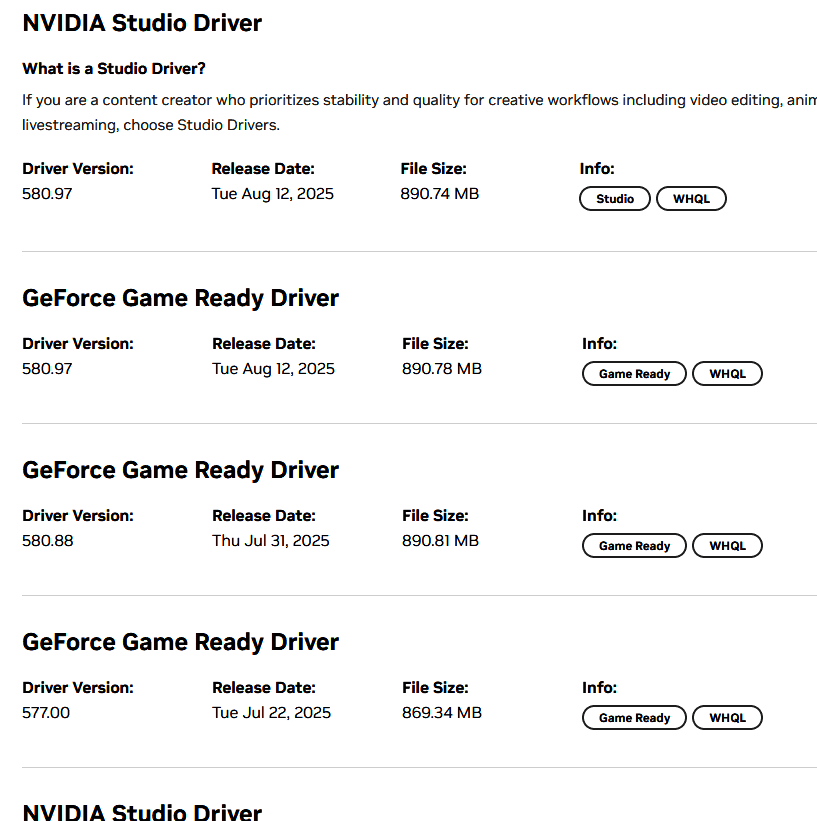Click the 869.34 MB file size
This screenshot has width=817, height=821.
point(441,713)
